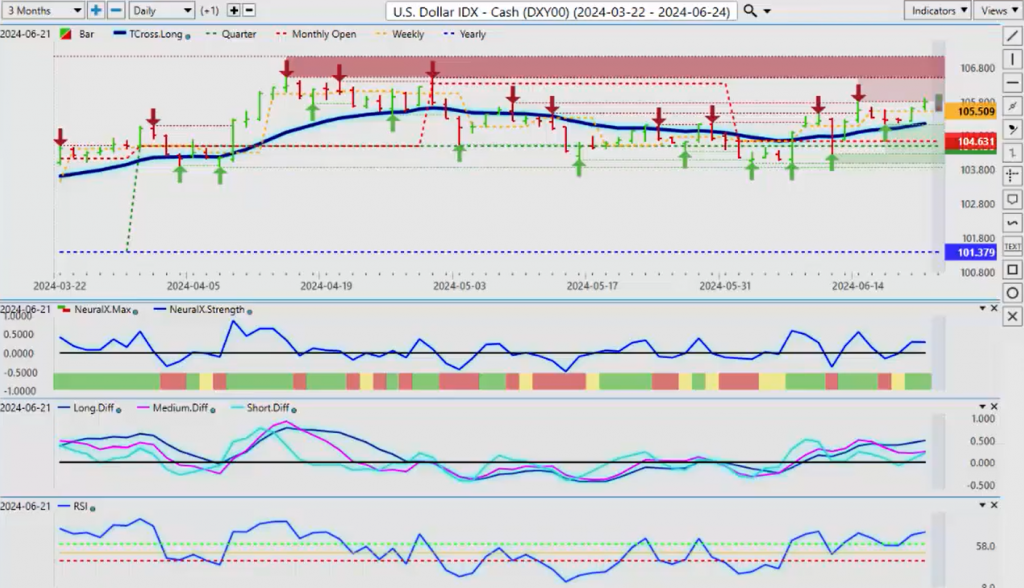Click the U.S. Dollar IDX symbol field
The height and width of the screenshot is (588, 1024).
(561, 11)
